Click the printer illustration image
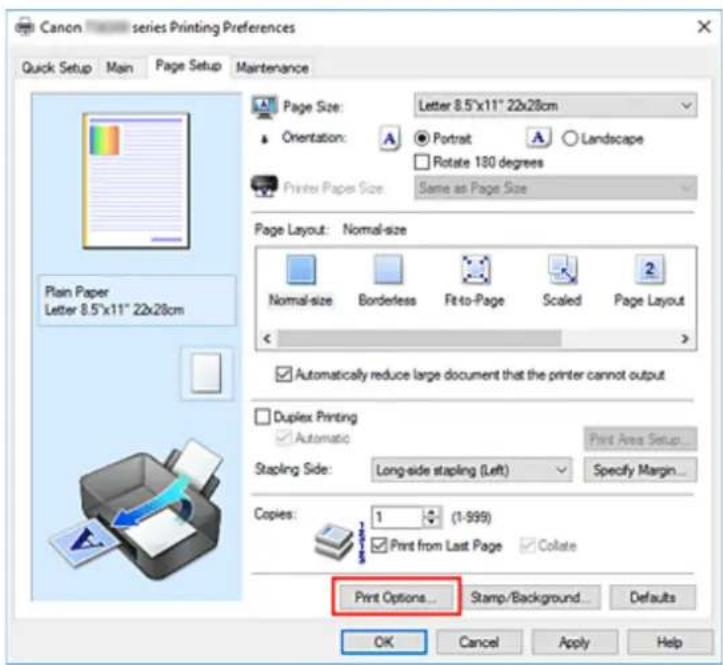 (136, 510)
